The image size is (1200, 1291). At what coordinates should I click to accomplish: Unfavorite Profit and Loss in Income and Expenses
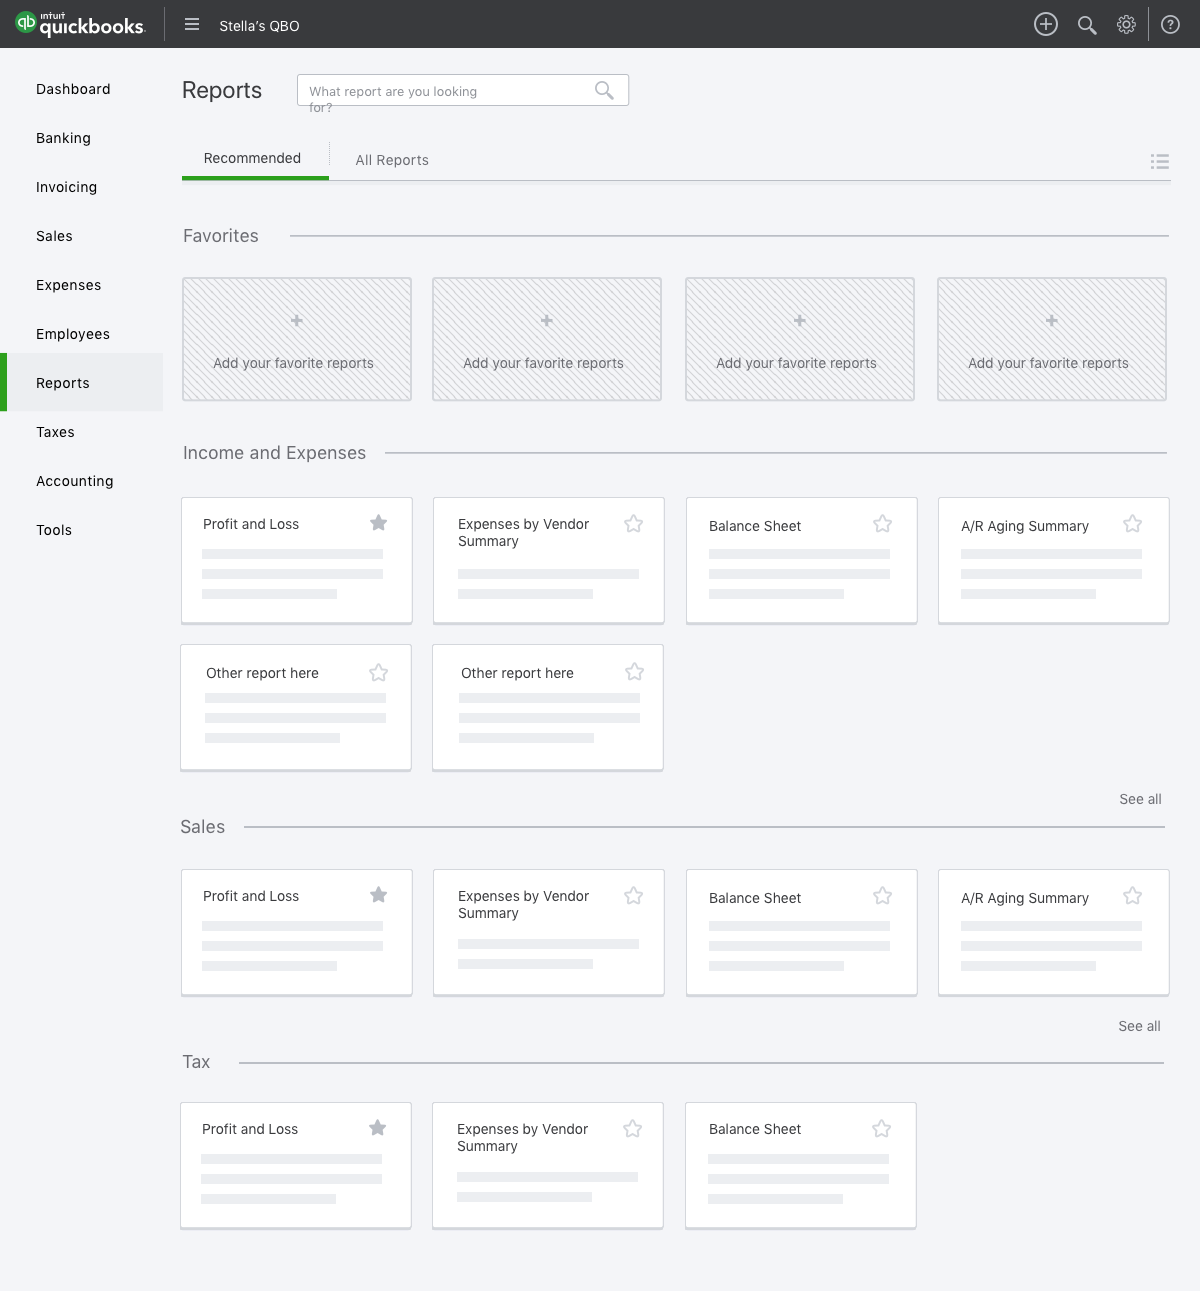378,523
